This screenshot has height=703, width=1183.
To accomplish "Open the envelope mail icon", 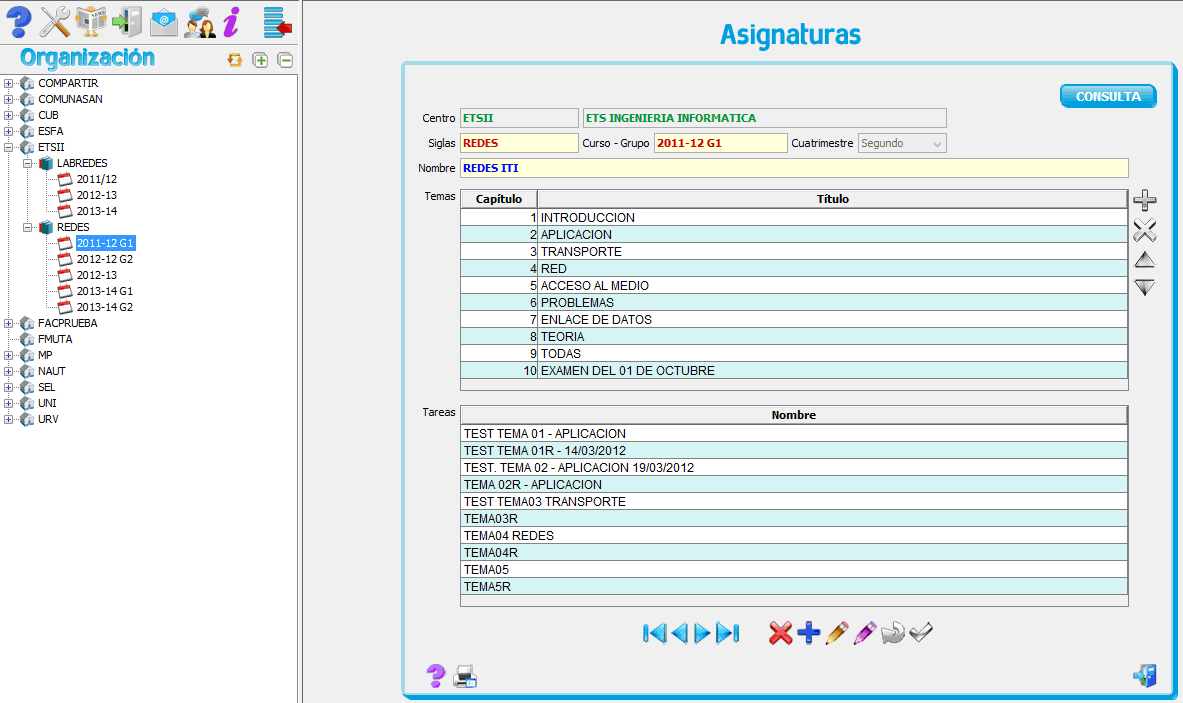I will 164,20.
